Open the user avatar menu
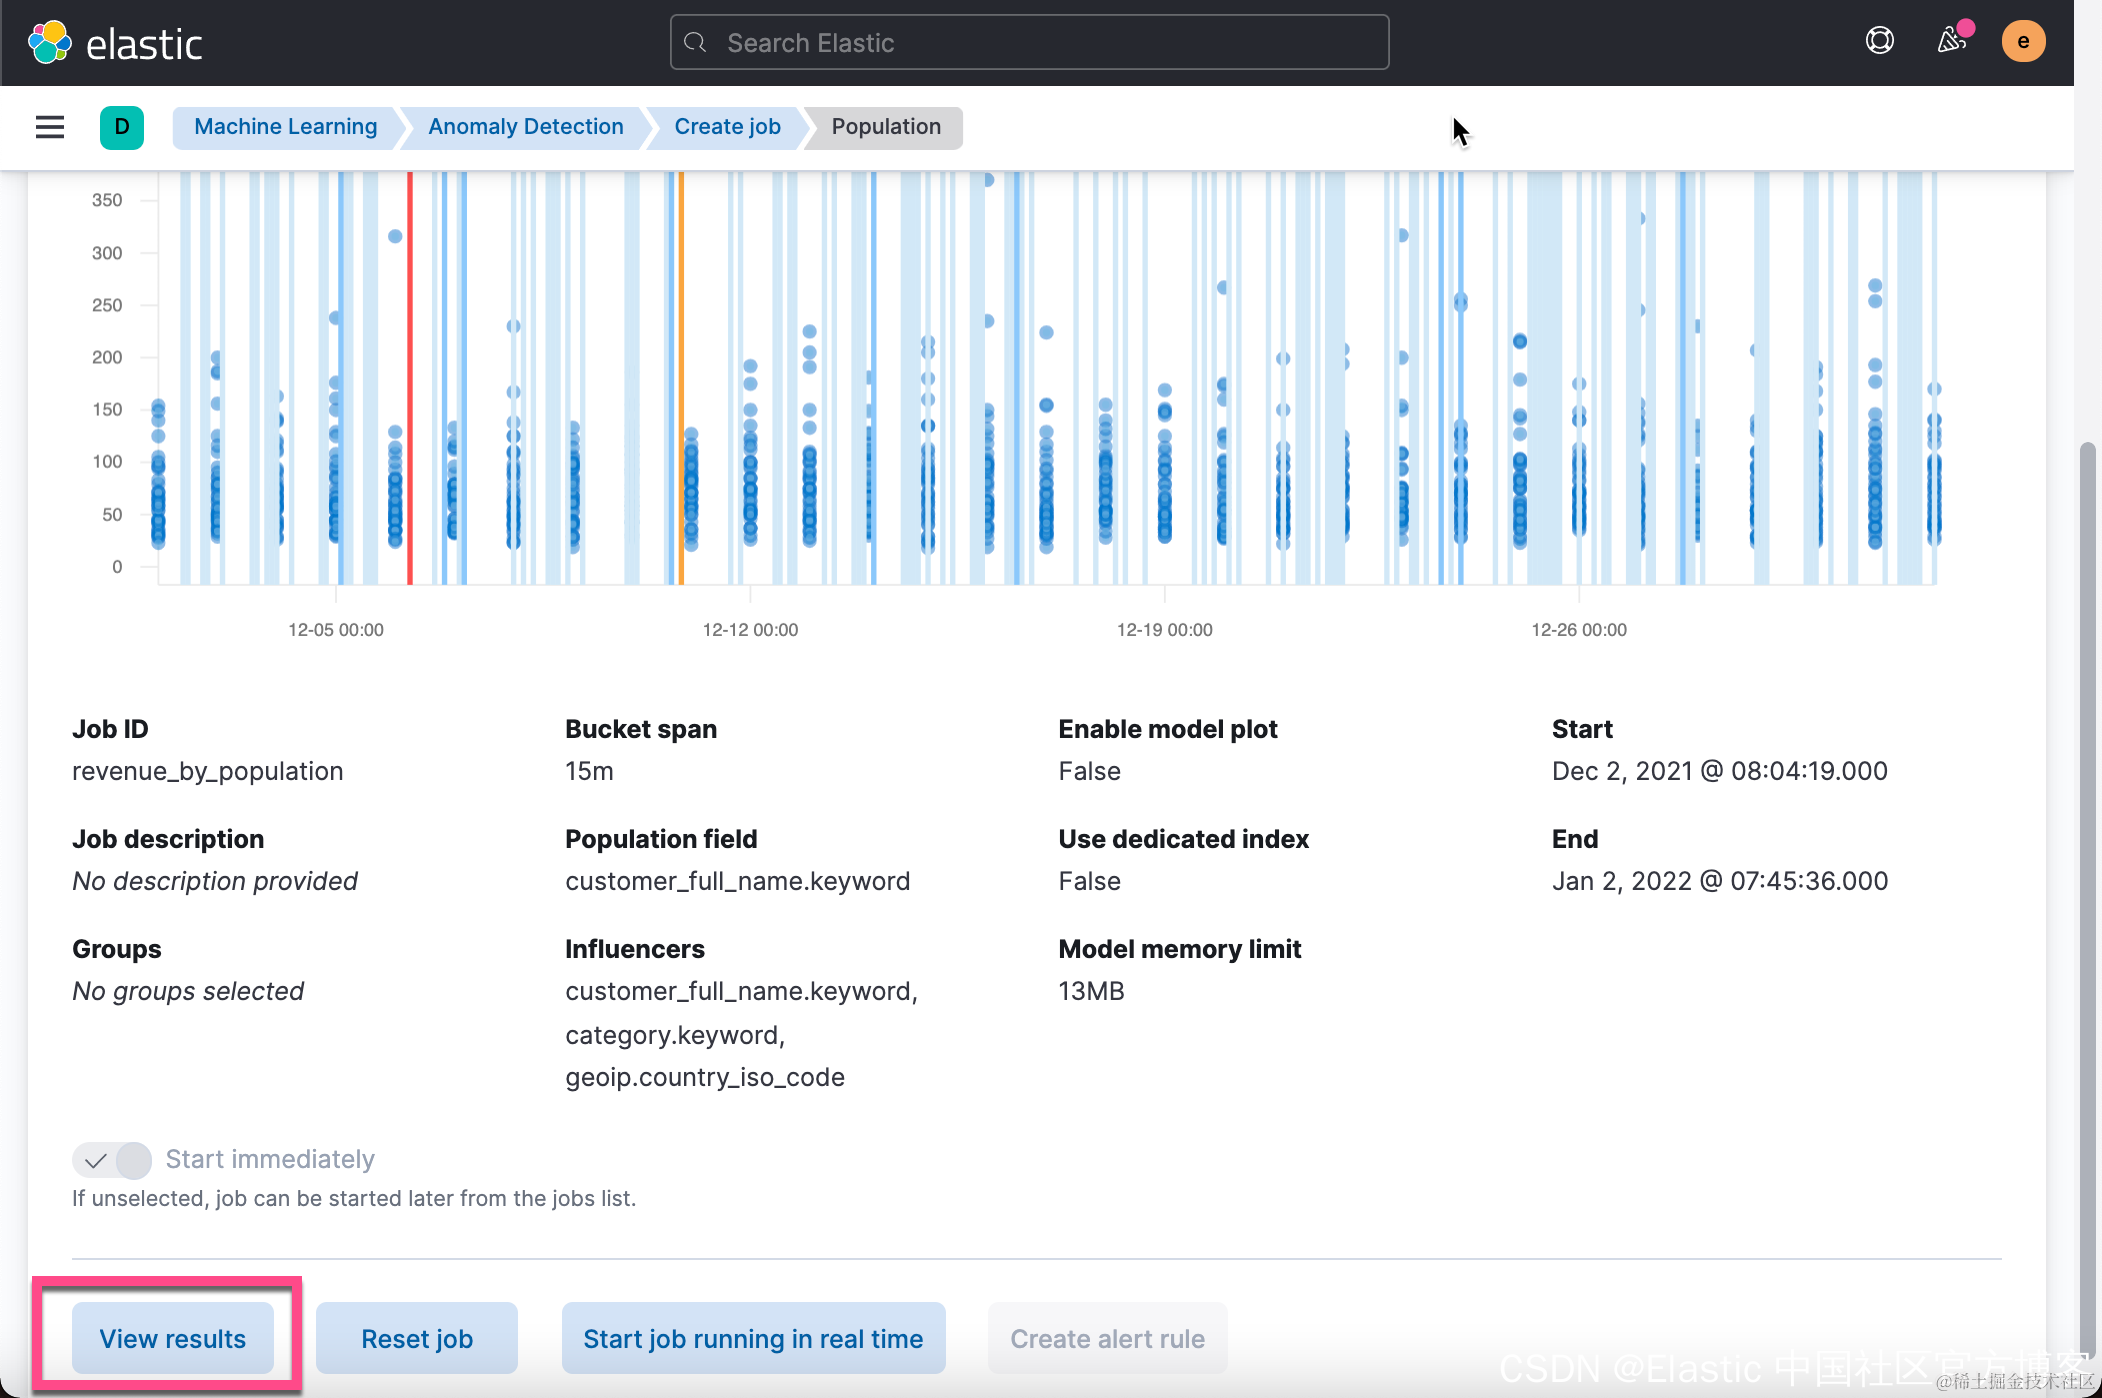Image resolution: width=2102 pixels, height=1398 pixels. click(x=2022, y=41)
